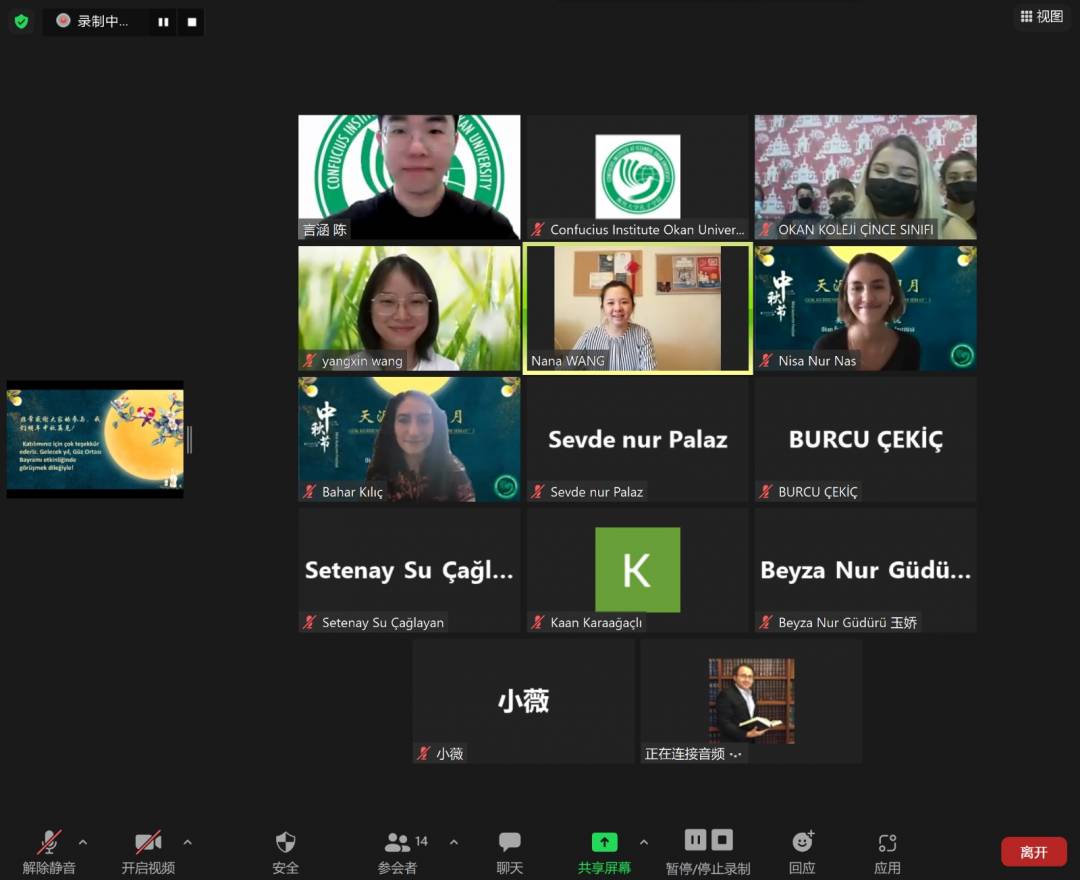1080x880 pixels.
Task: Expand video options arrow beside 开启视频
Action: (187, 842)
